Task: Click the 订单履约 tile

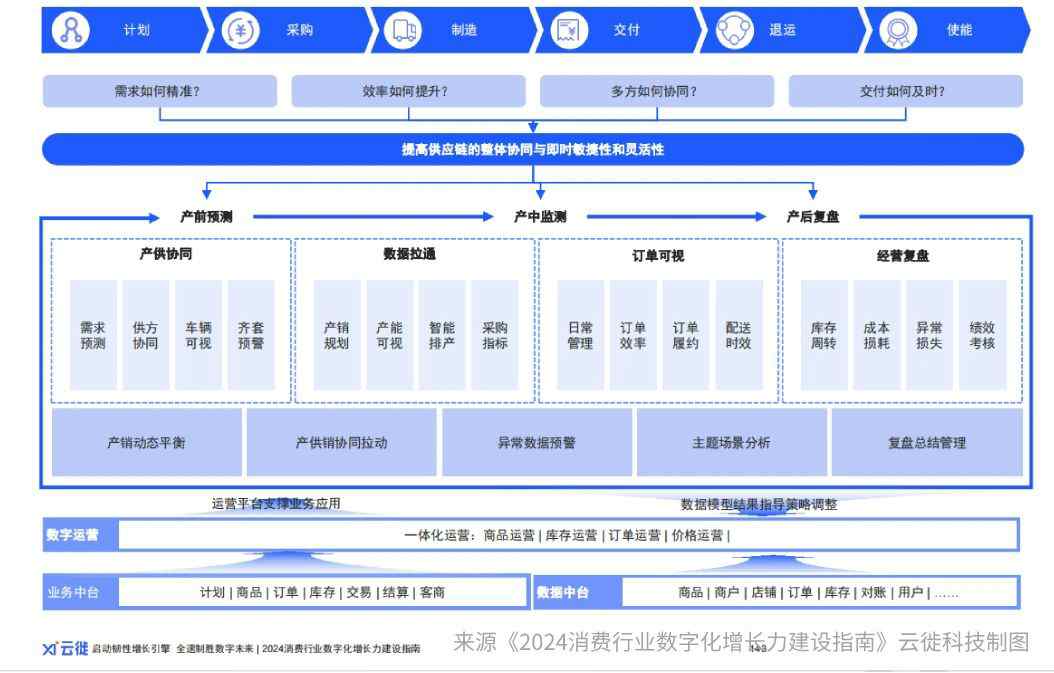Action: (686, 336)
